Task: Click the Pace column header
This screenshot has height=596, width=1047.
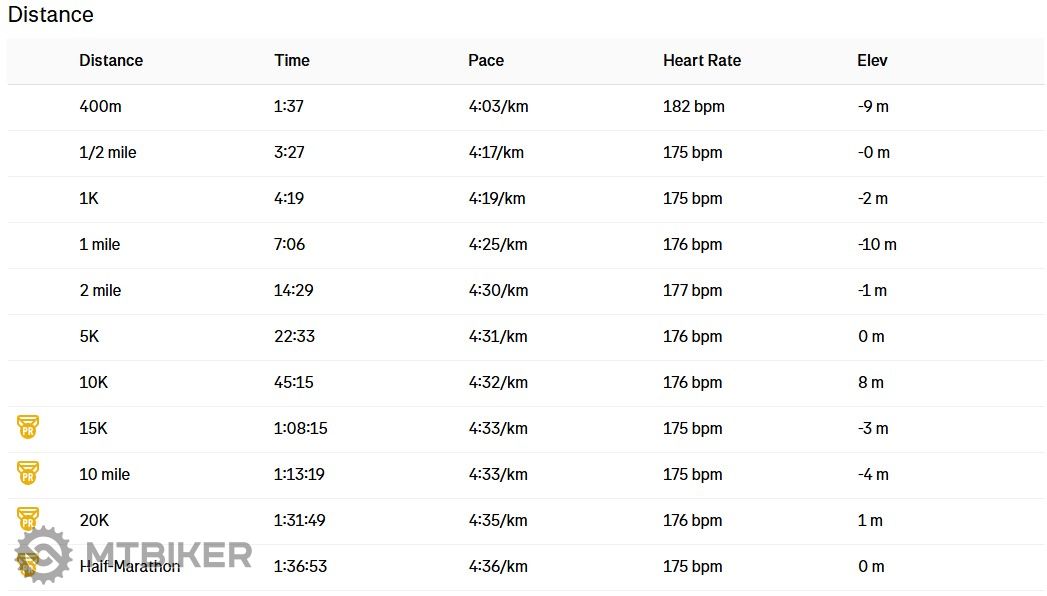Action: (x=486, y=60)
